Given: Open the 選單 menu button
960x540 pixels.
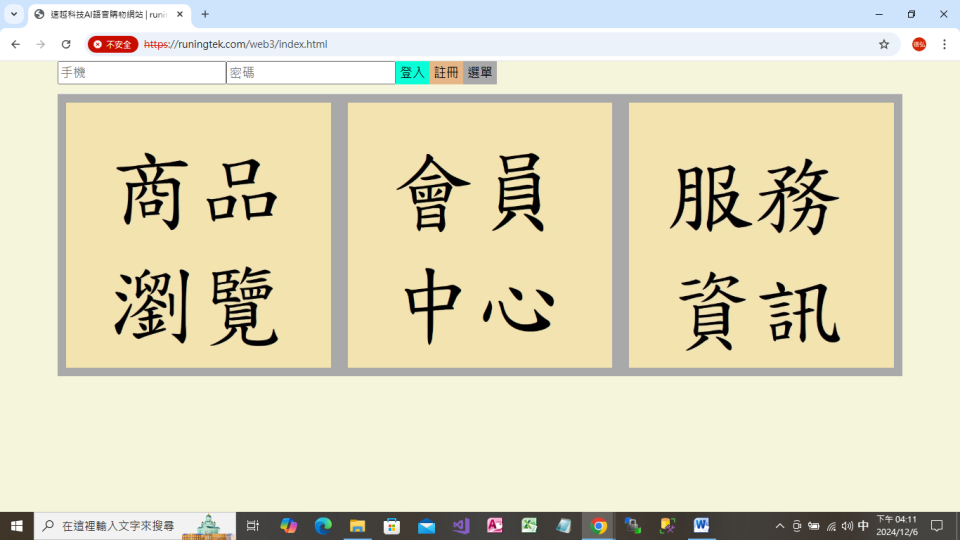Looking at the screenshot, I should (480, 73).
